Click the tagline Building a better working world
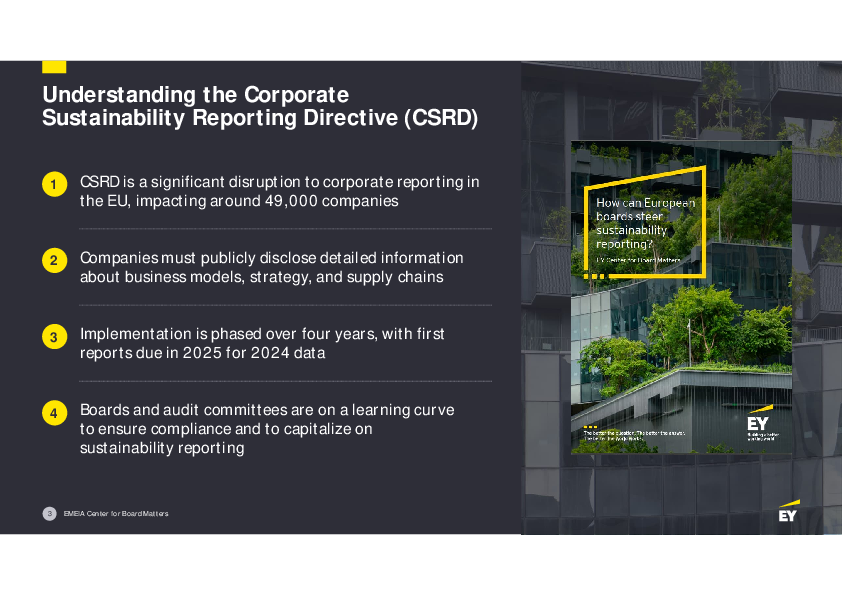 click(760, 436)
